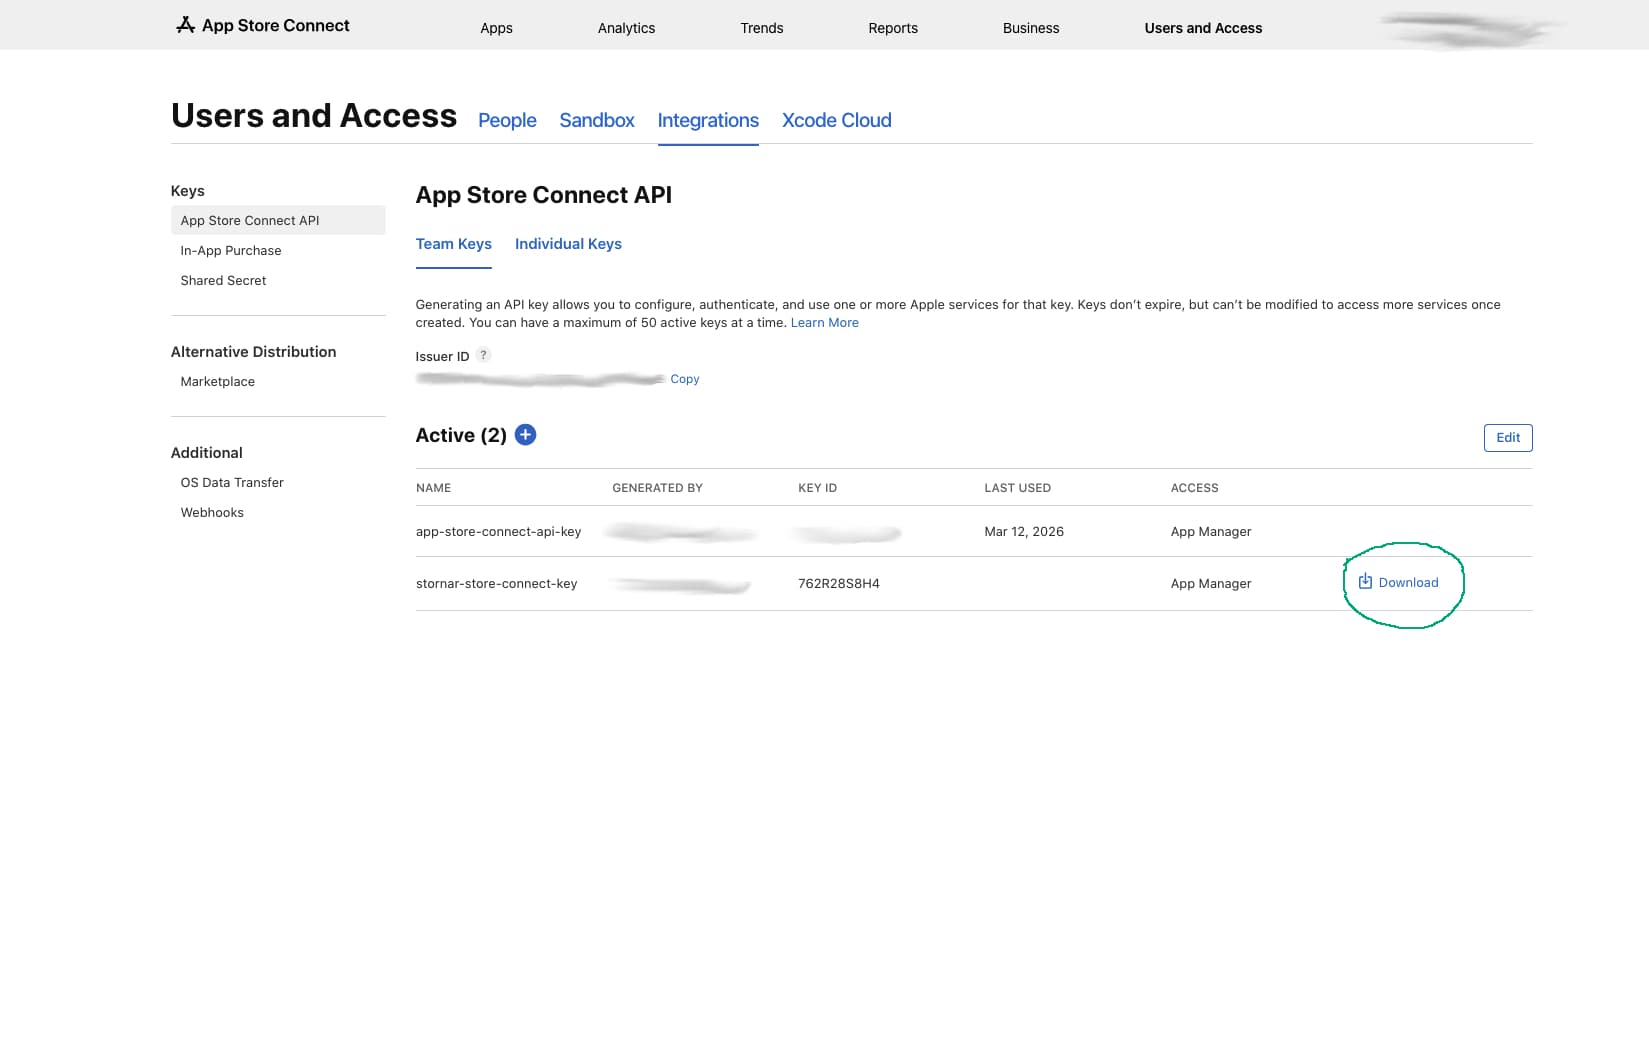Select Users and Access in top navigation
Screen dimensions: 1649x1047
click(x=1203, y=28)
